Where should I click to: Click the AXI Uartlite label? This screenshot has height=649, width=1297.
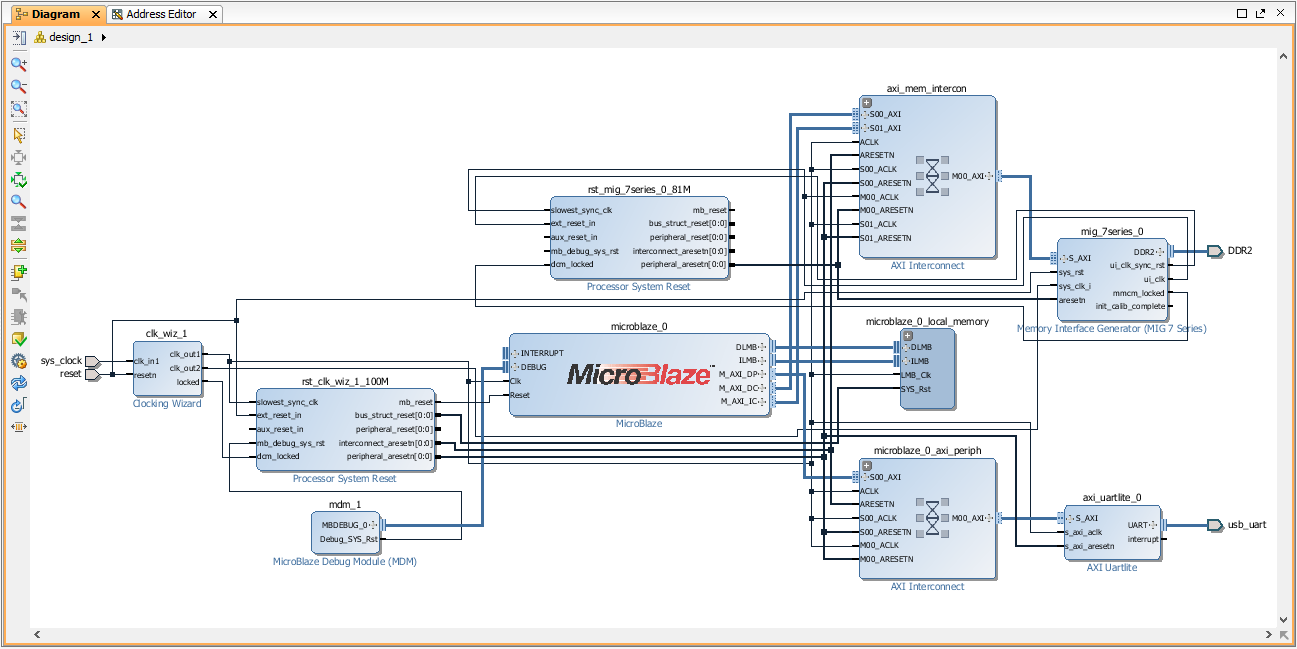(1112, 568)
